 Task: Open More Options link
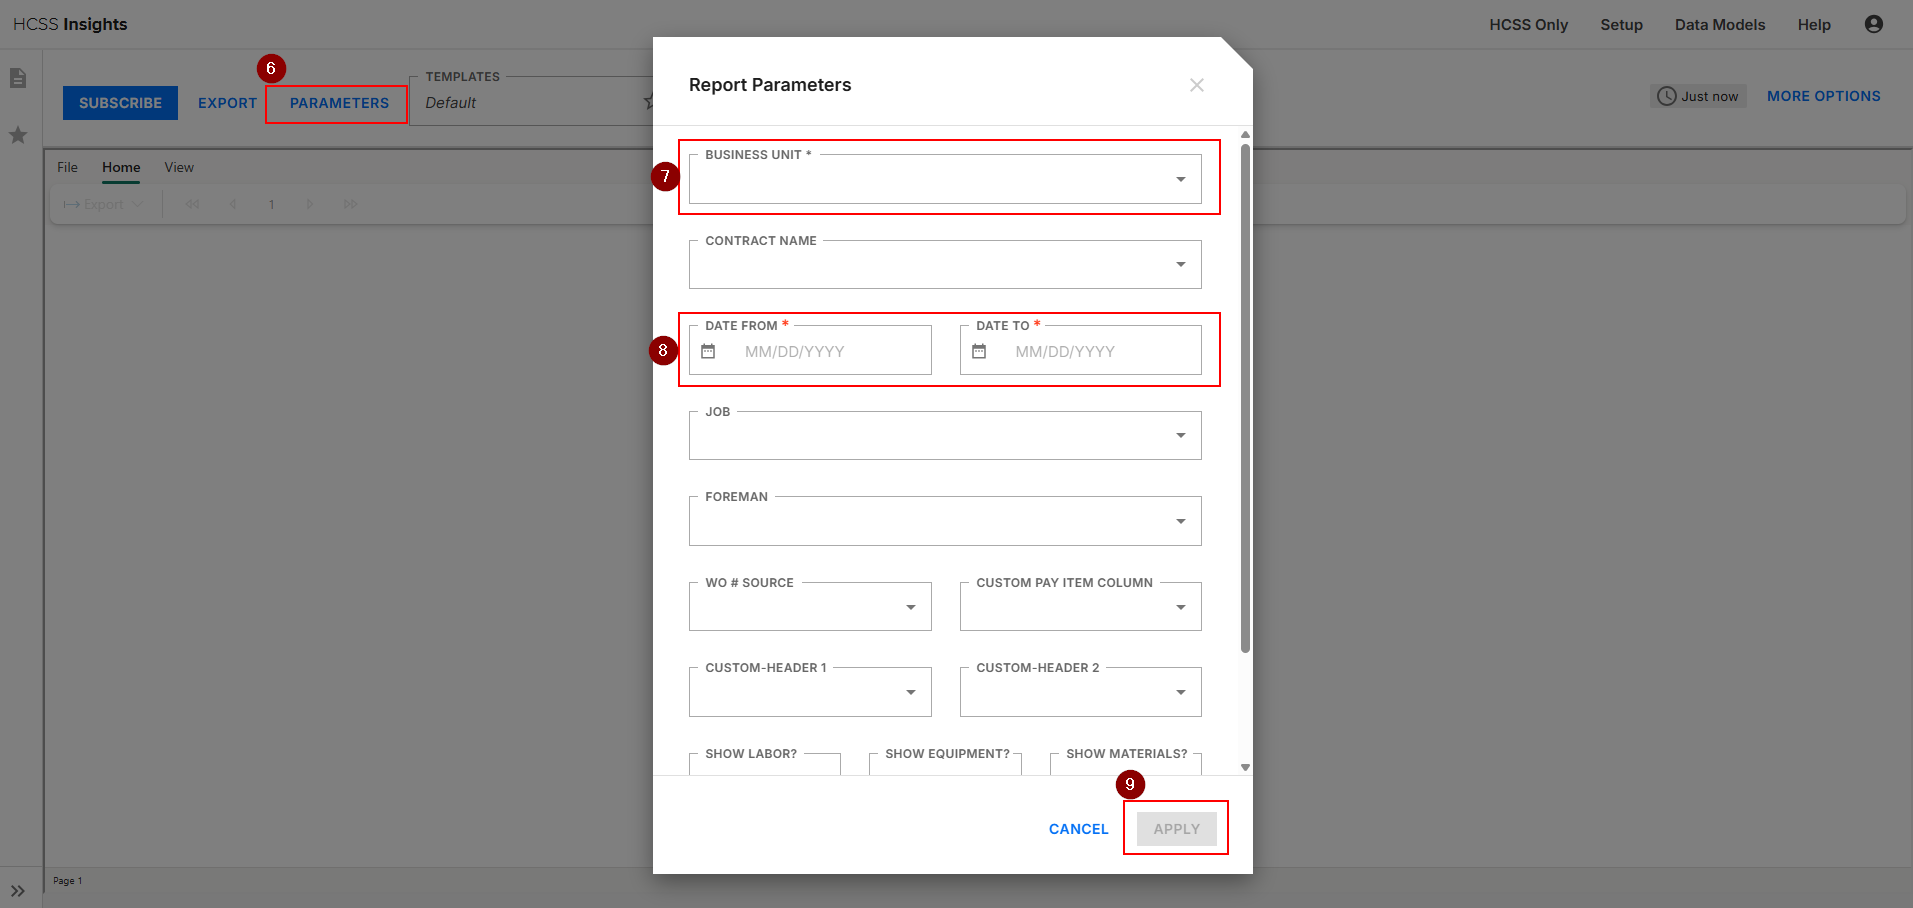point(1823,96)
